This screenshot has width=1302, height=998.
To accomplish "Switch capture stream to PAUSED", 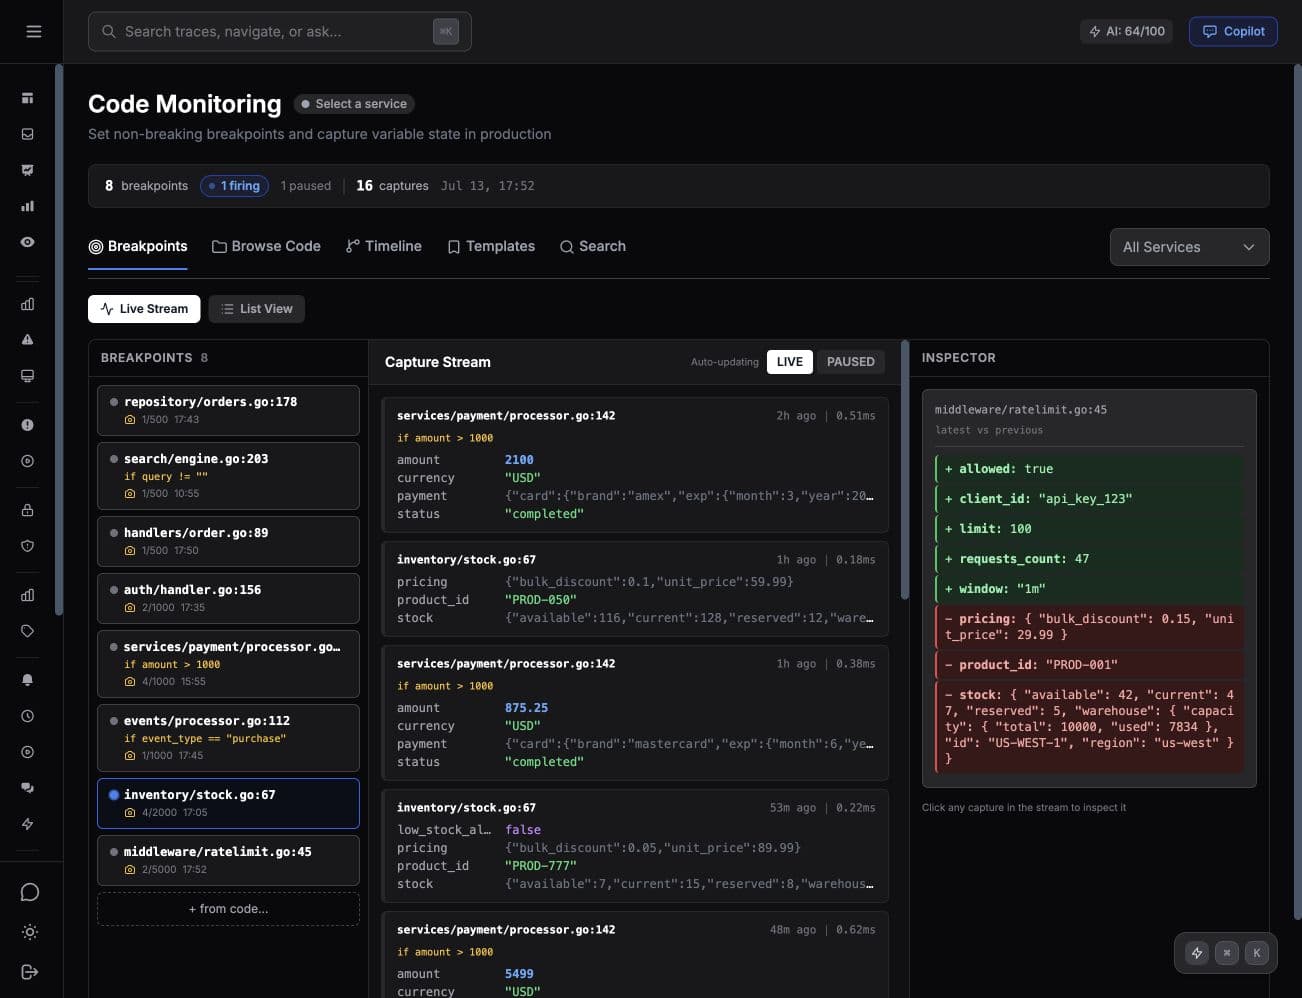I will pos(851,362).
